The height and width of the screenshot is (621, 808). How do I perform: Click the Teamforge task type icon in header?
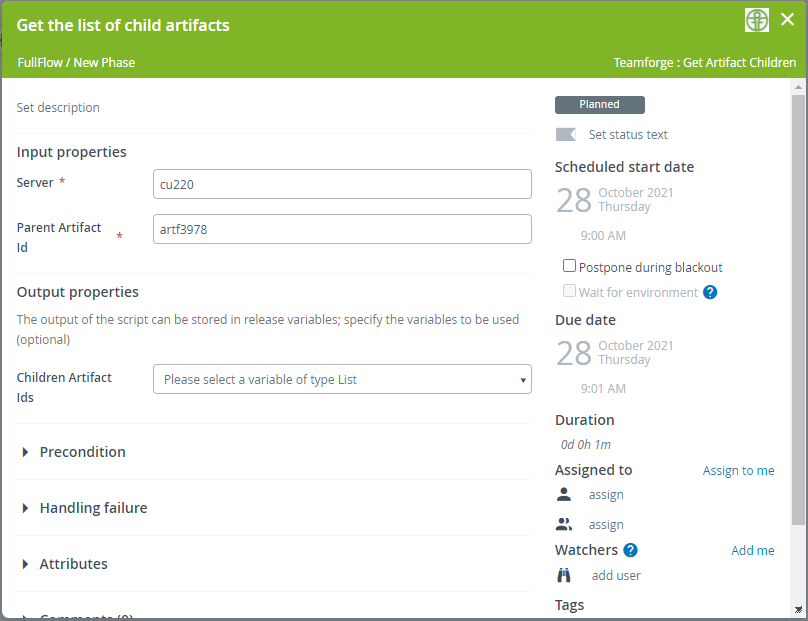[x=757, y=20]
